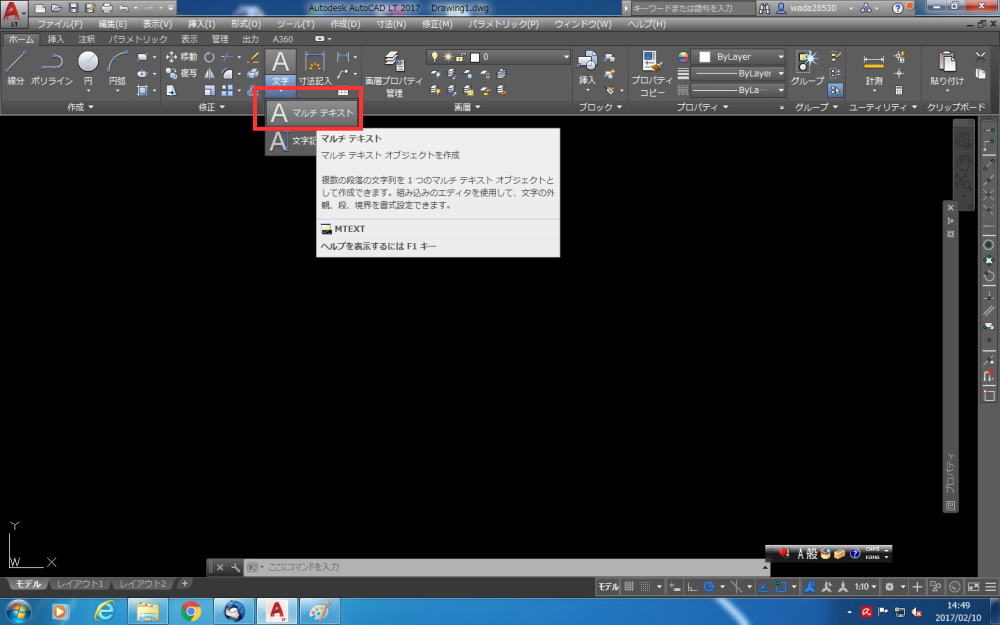Switch to the レイアウト1 tab
The width and height of the screenshot is (1000, 625).
[80, 584]
